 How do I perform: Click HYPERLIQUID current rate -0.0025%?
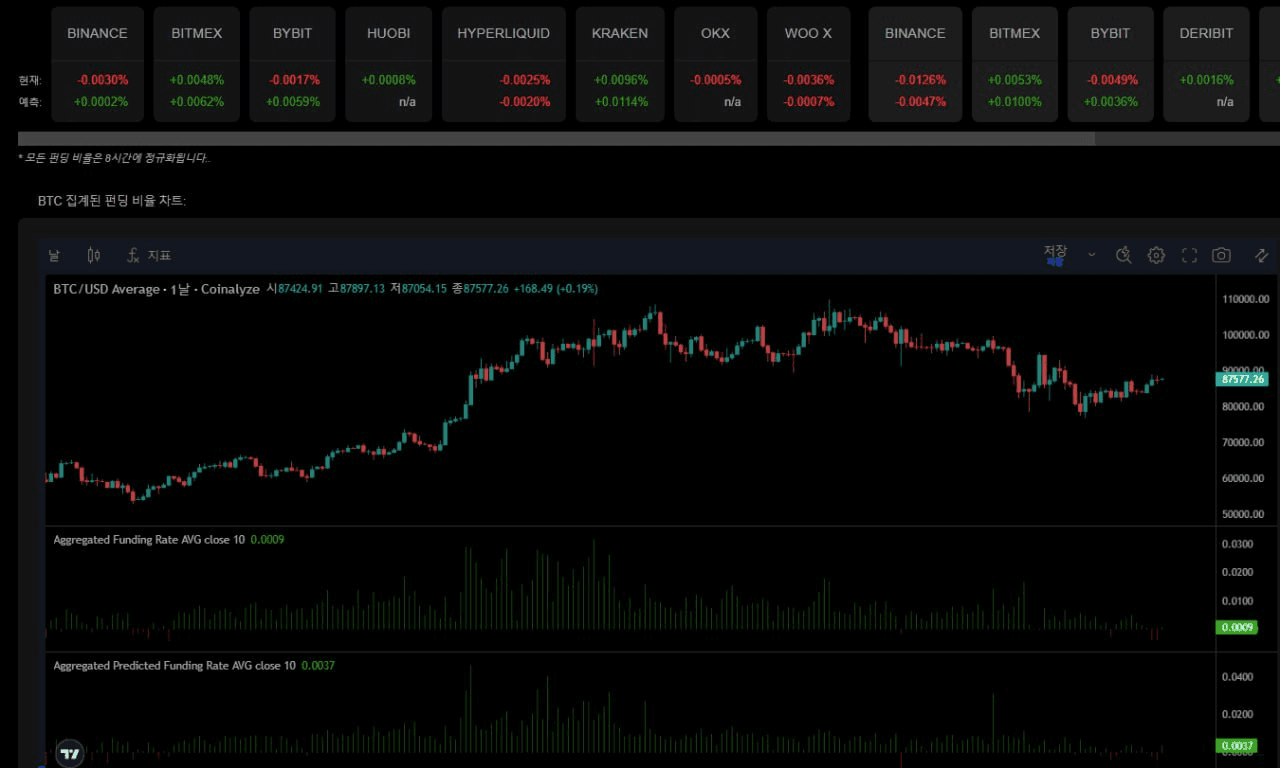[x=525, y=80]
